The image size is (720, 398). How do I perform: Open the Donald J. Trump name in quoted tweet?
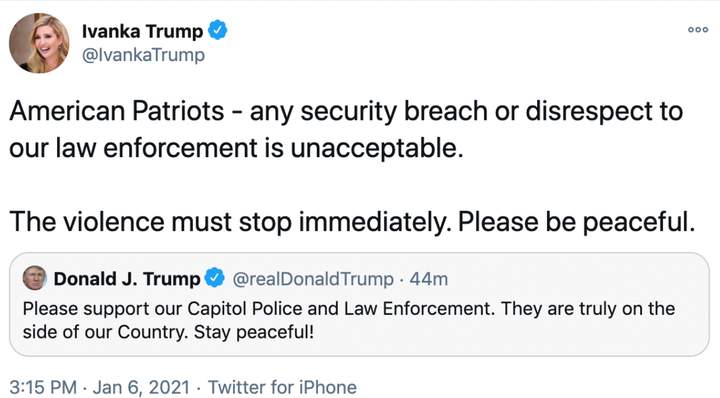pyautogui.click(x=127, y=279)
